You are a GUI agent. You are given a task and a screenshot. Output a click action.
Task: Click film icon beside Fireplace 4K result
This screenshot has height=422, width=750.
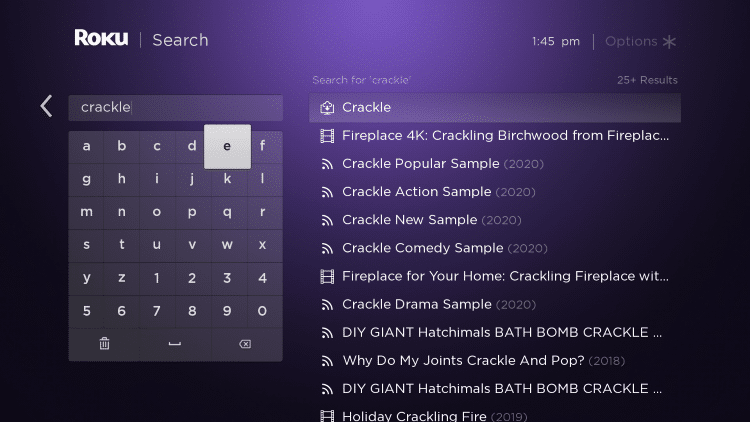coord(327,136)
